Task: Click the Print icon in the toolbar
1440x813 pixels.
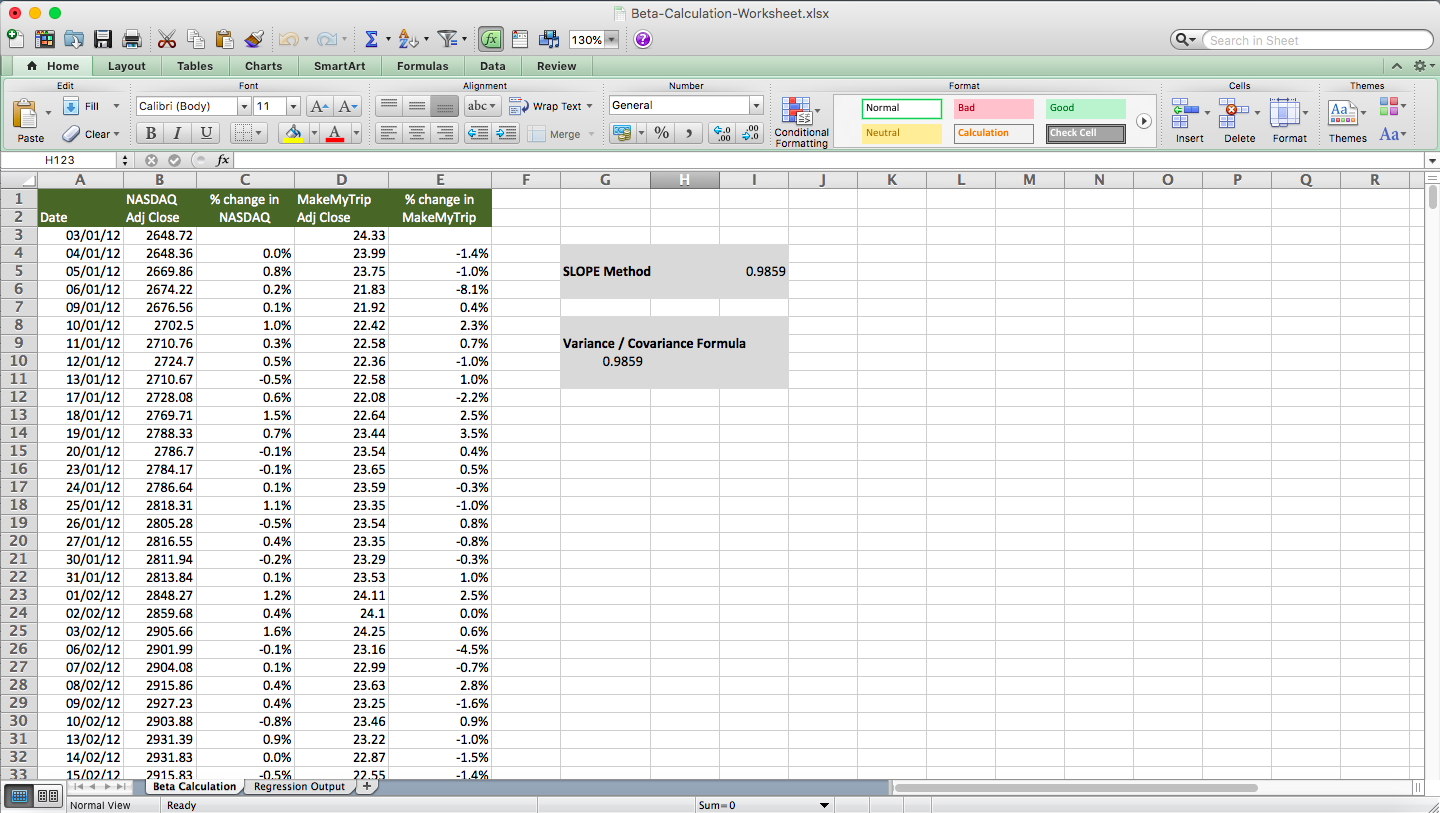Action: [131, 38]
